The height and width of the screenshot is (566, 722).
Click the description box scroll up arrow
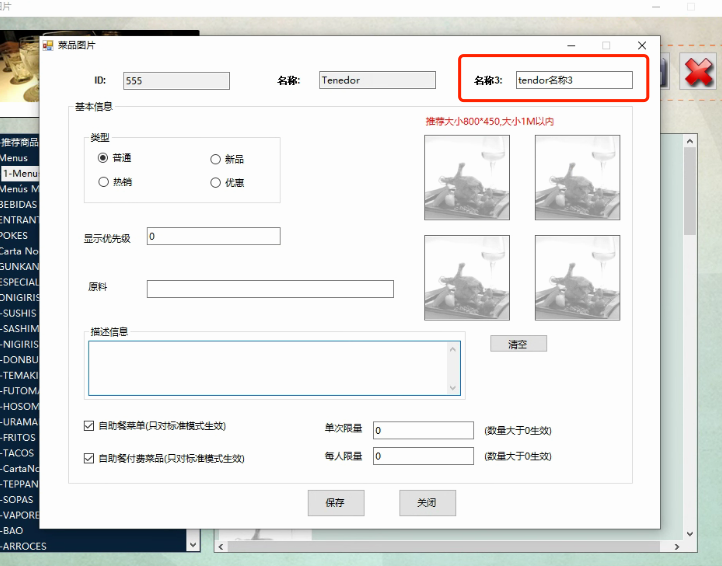click(x=453, y=350)
